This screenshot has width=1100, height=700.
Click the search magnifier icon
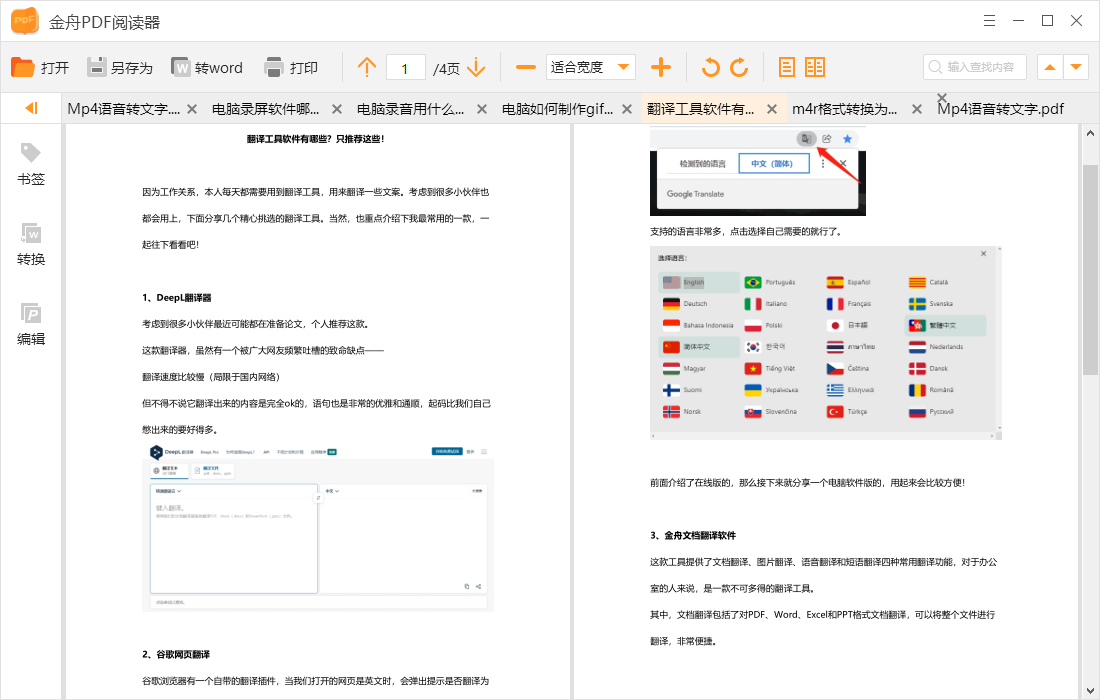click(935, 67)
